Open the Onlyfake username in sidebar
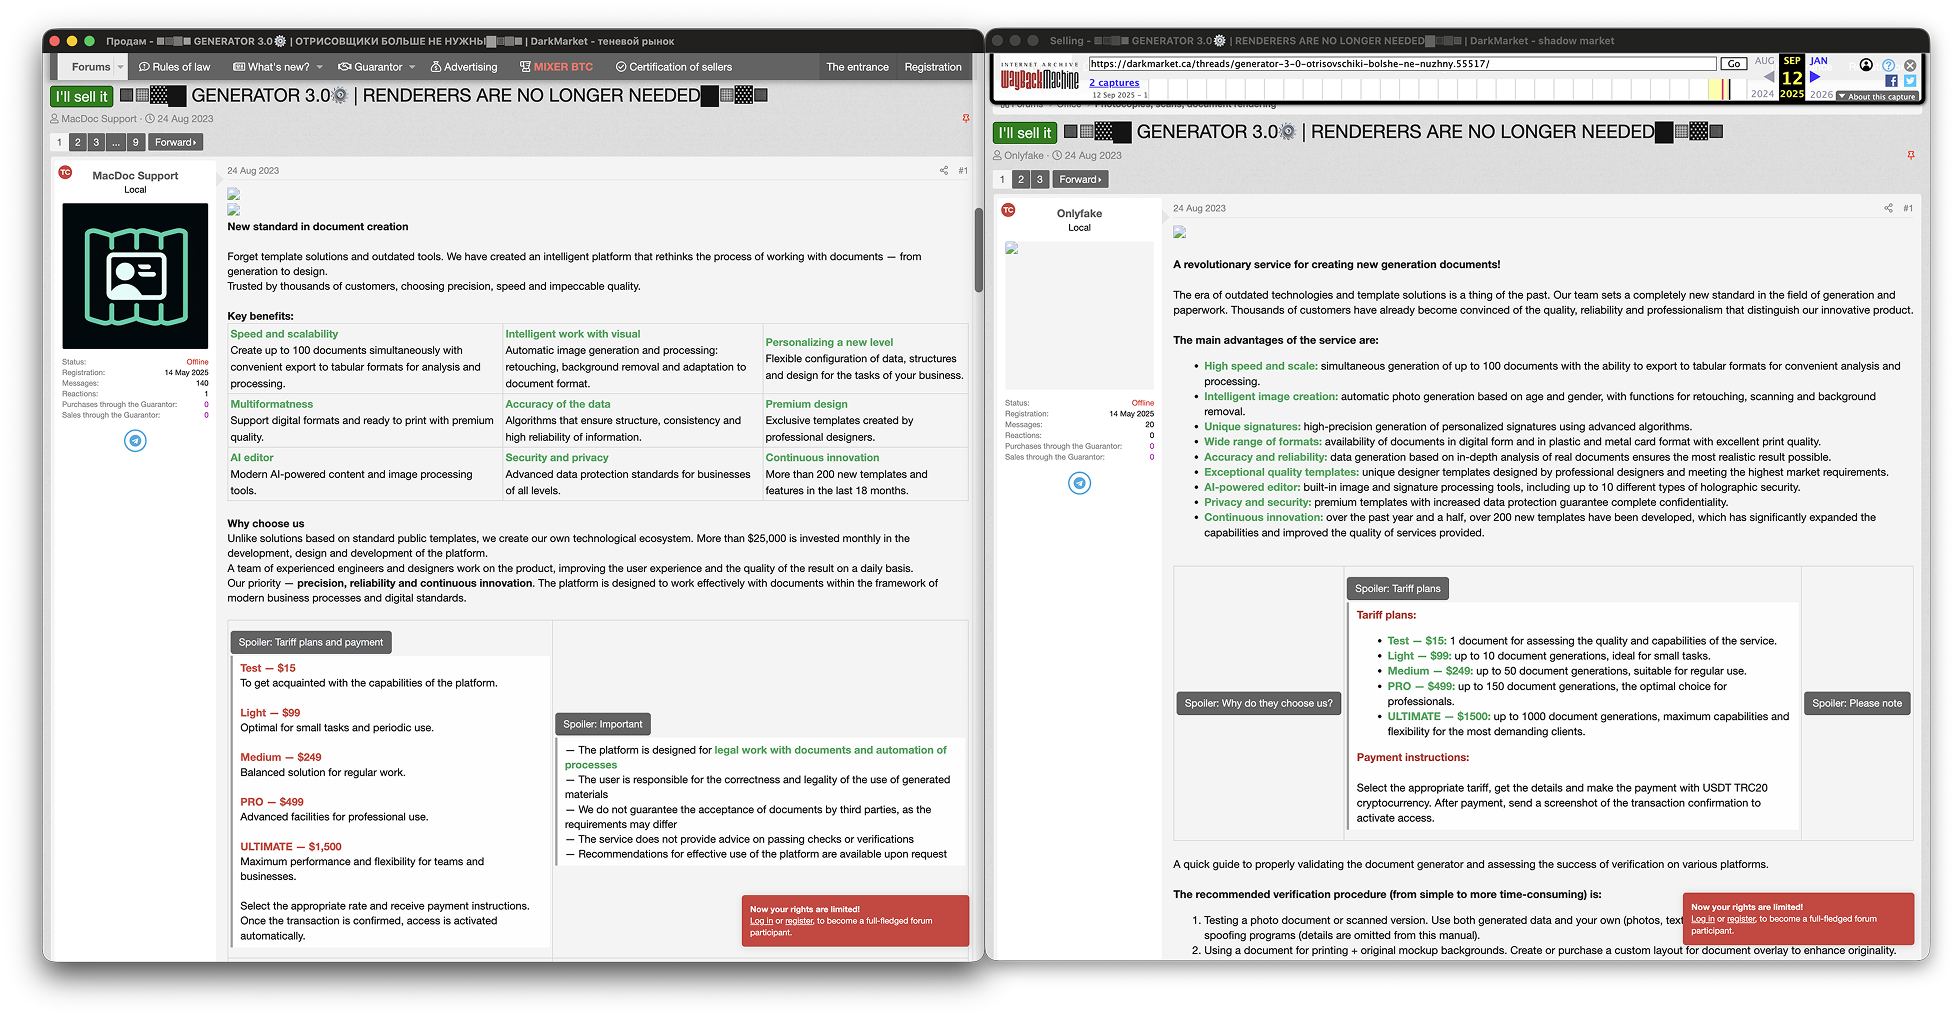The image size is (1956, 1018). click(x=1079, y=213)
